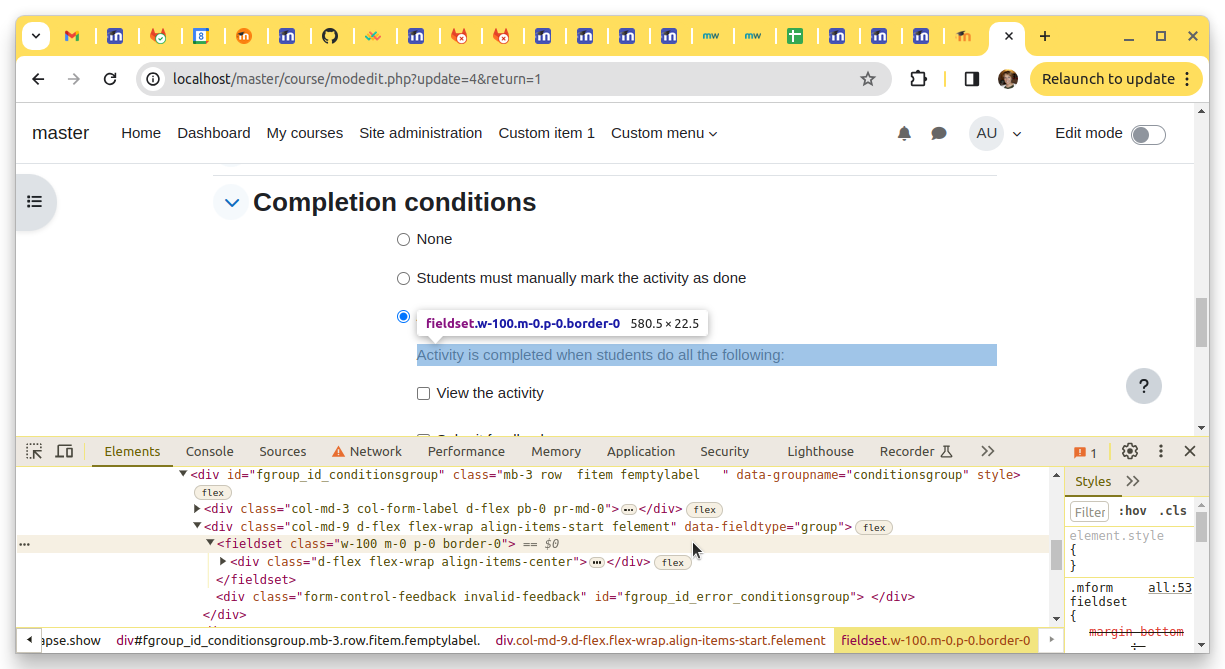Open the Moodle messaging drawer
1225x669 pixels.
point(939,133)
